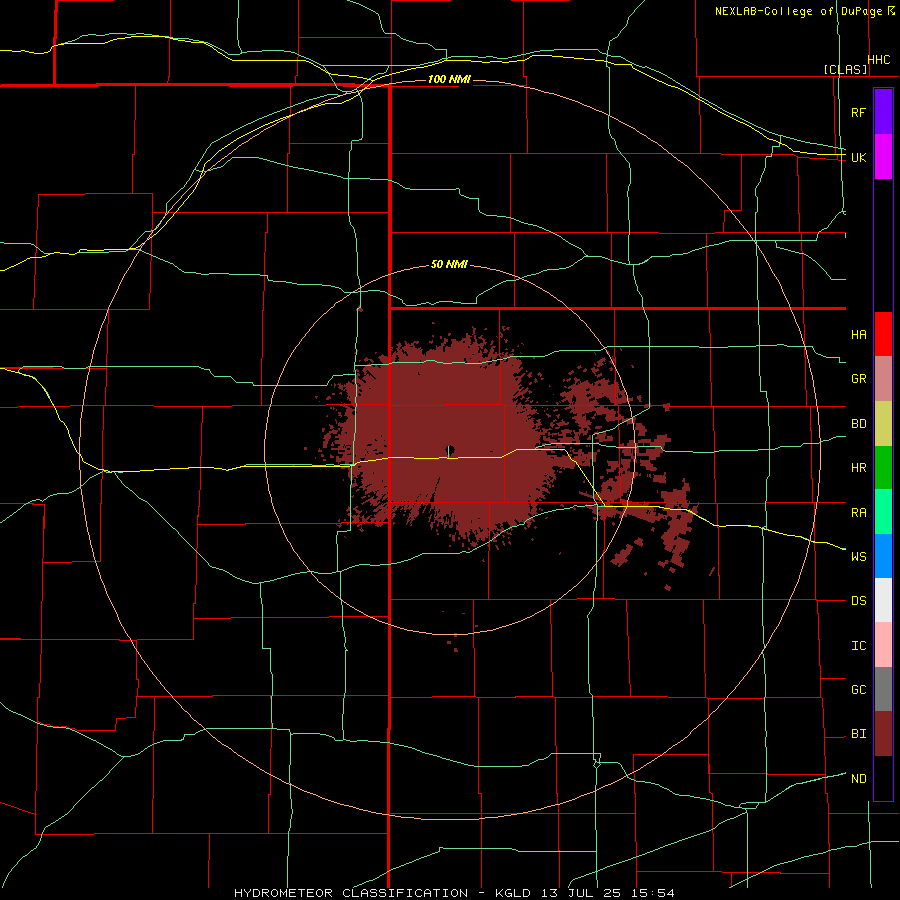Click the RA legend label
This screenshot has height=900, width=900.
pyautogui.click(x=859, y=513)
